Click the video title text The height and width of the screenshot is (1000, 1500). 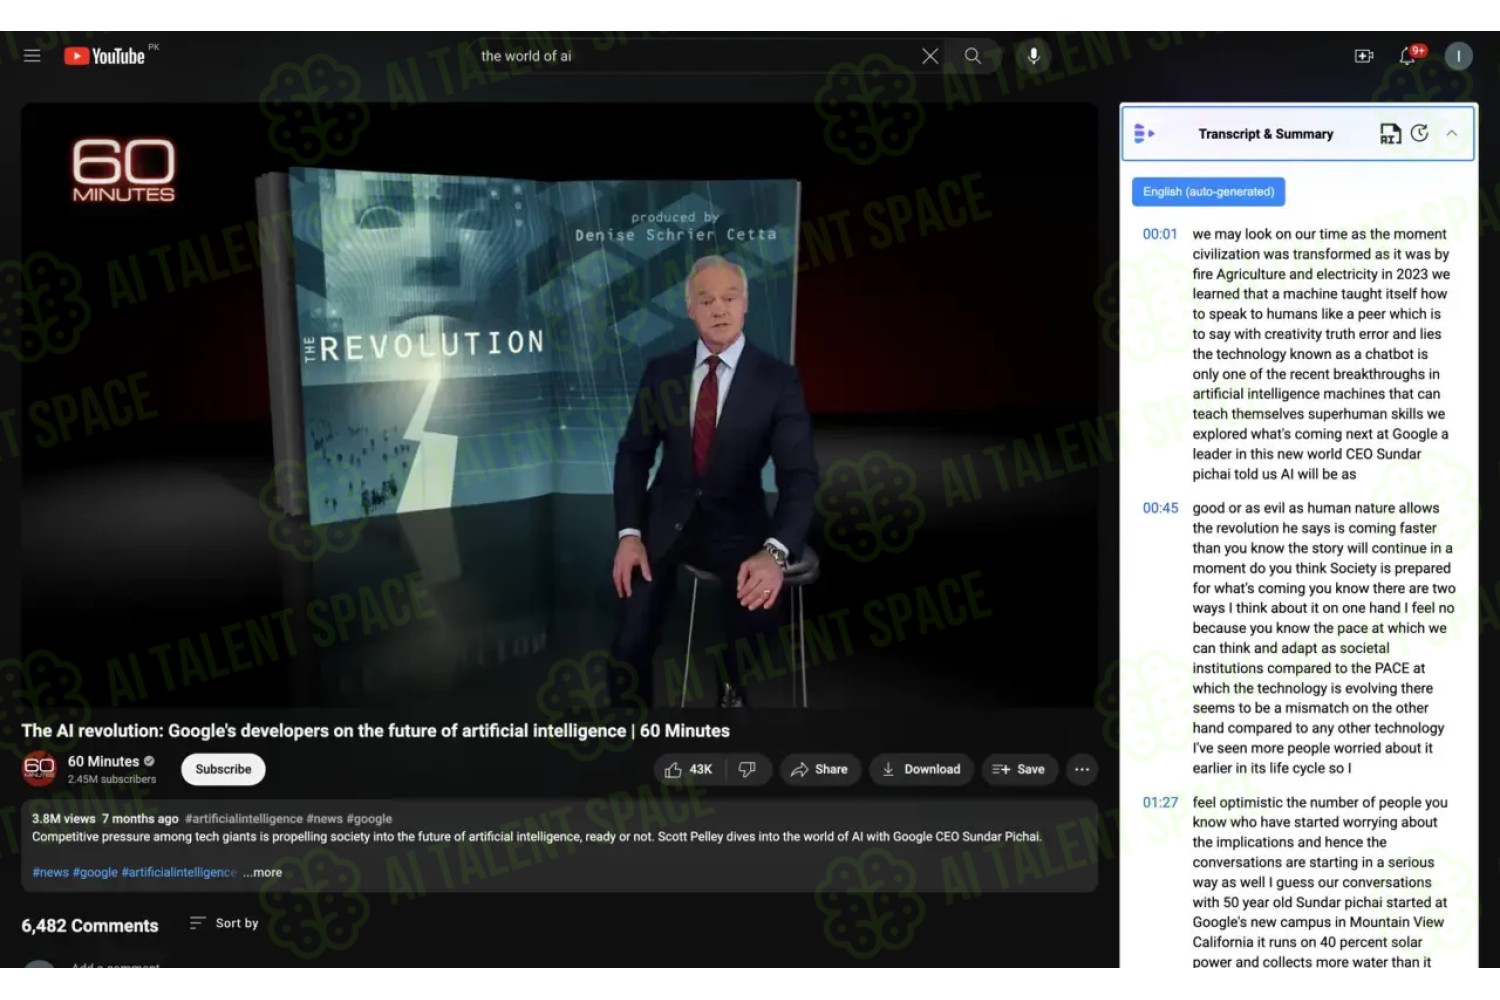pyautogui.click(x=376, y=731)
